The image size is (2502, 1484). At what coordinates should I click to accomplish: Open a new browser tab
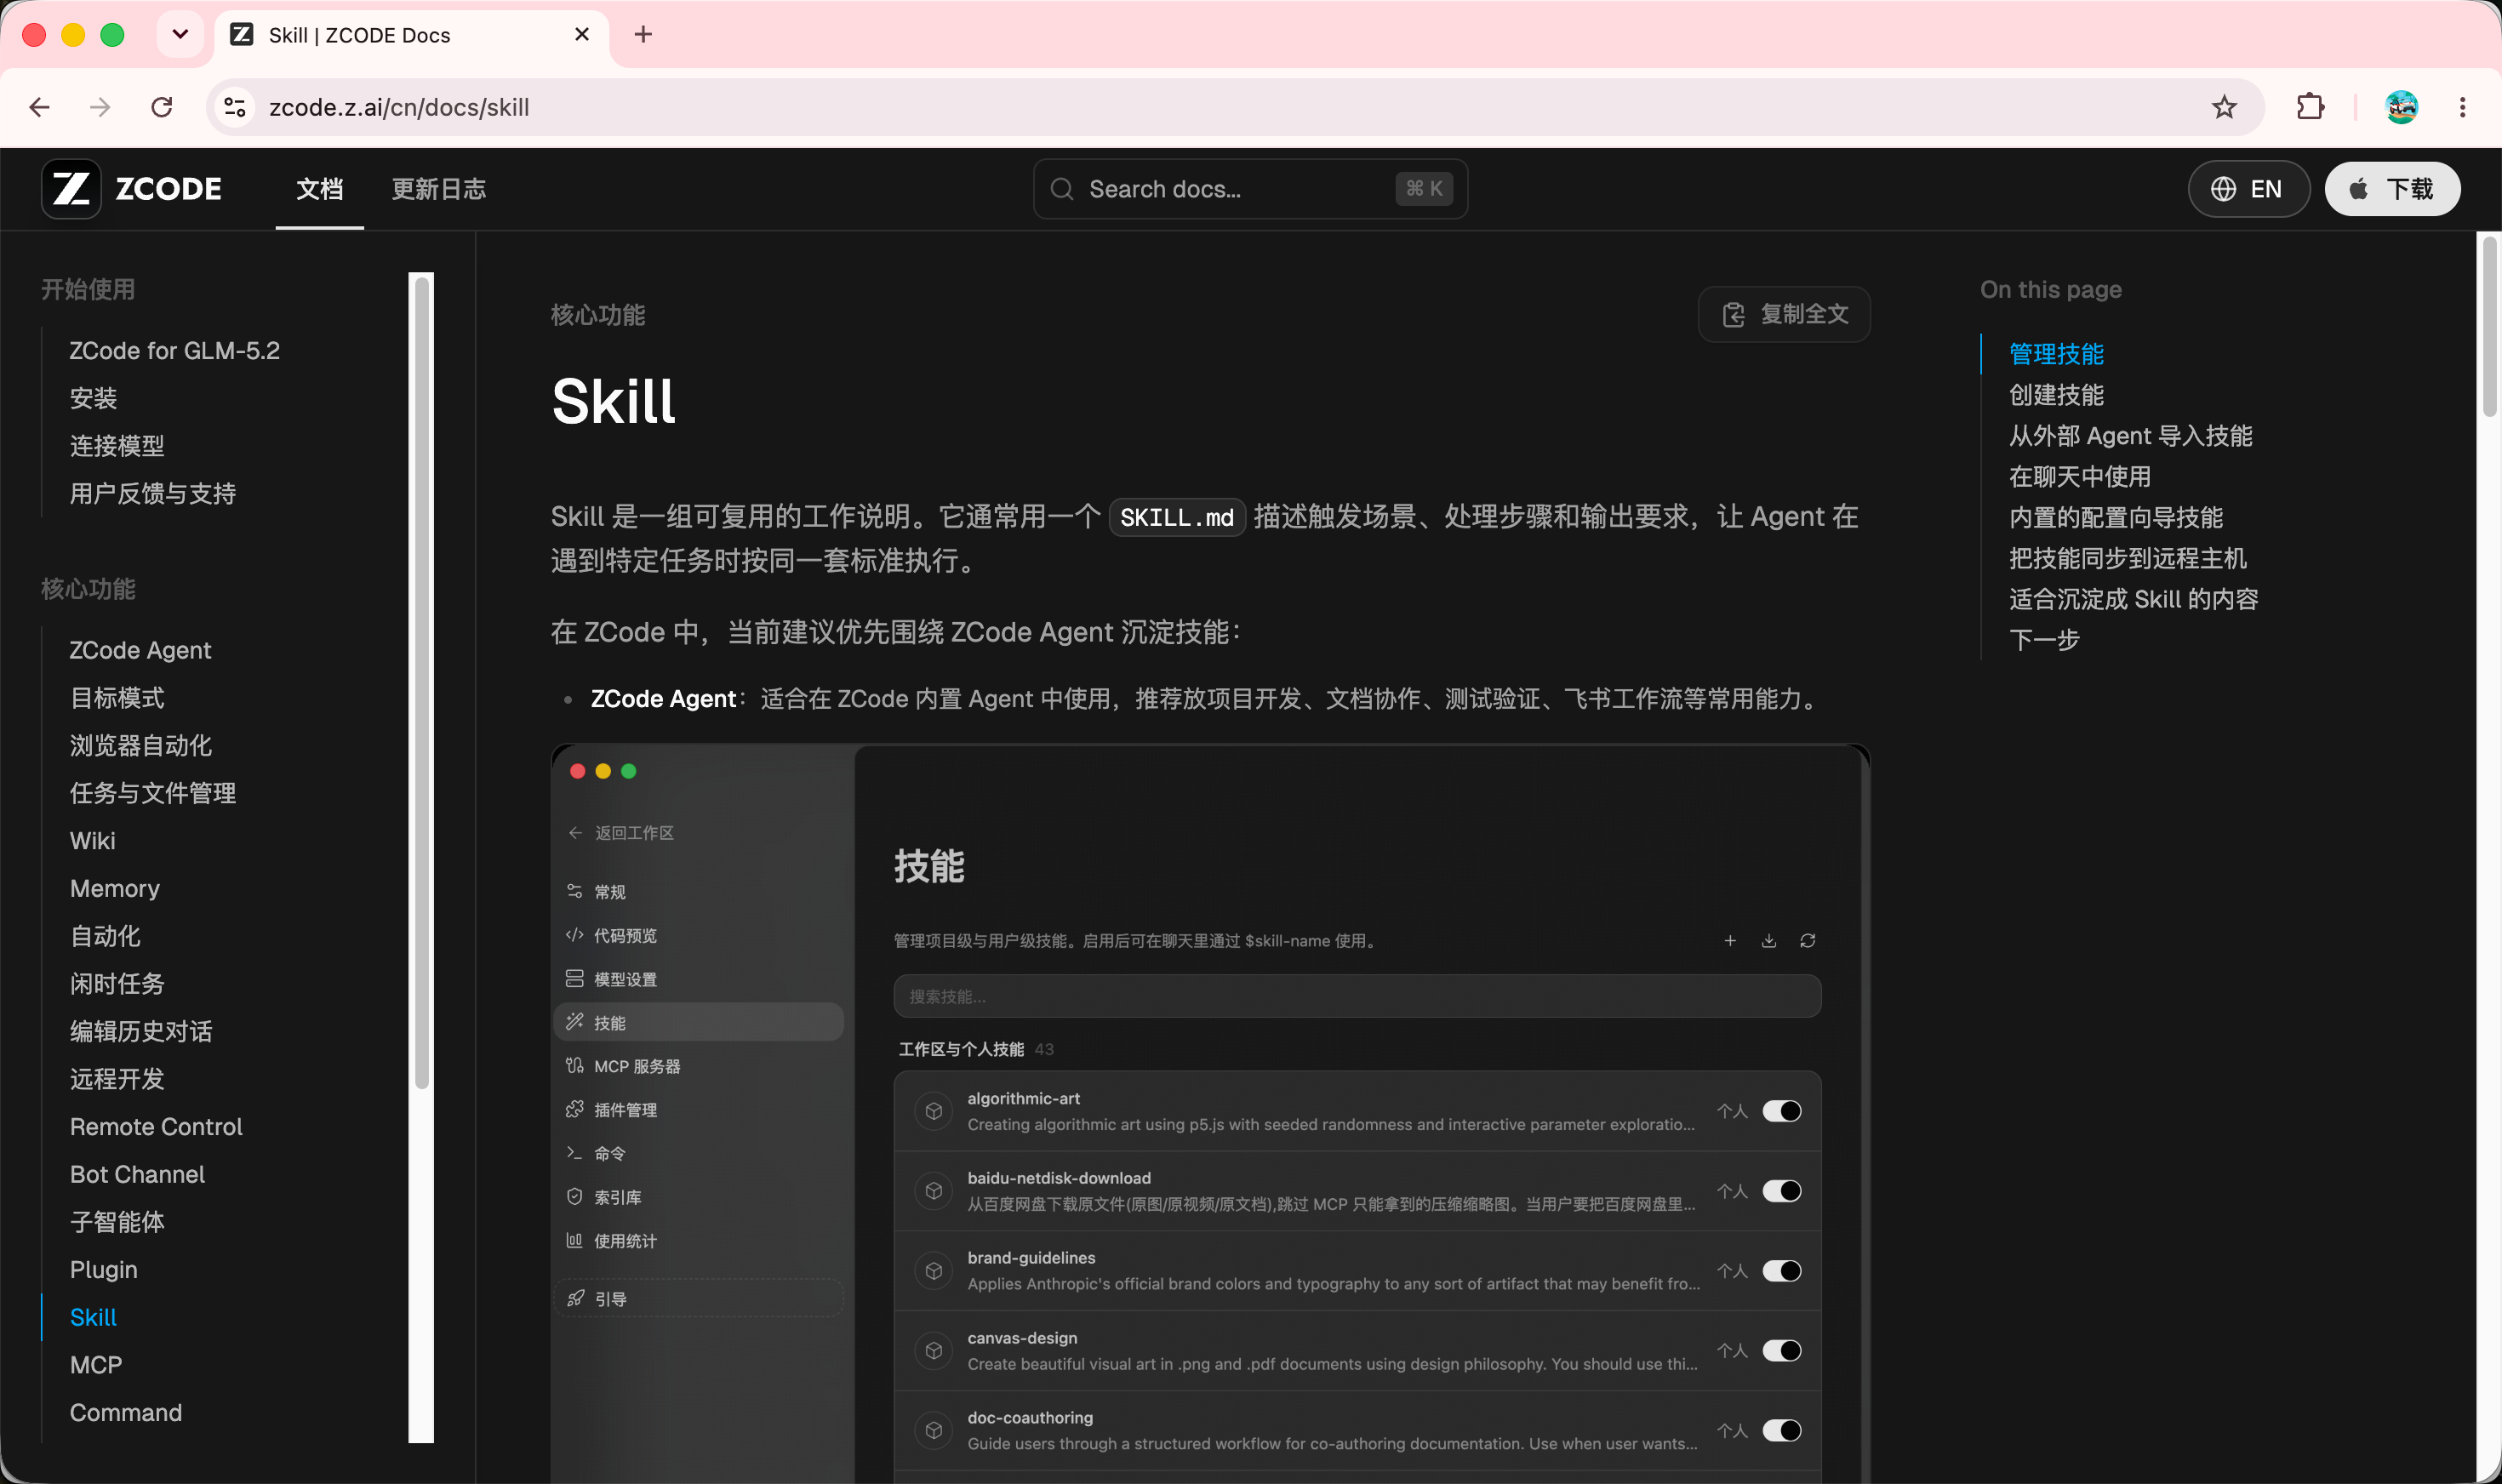pos(643,35)
